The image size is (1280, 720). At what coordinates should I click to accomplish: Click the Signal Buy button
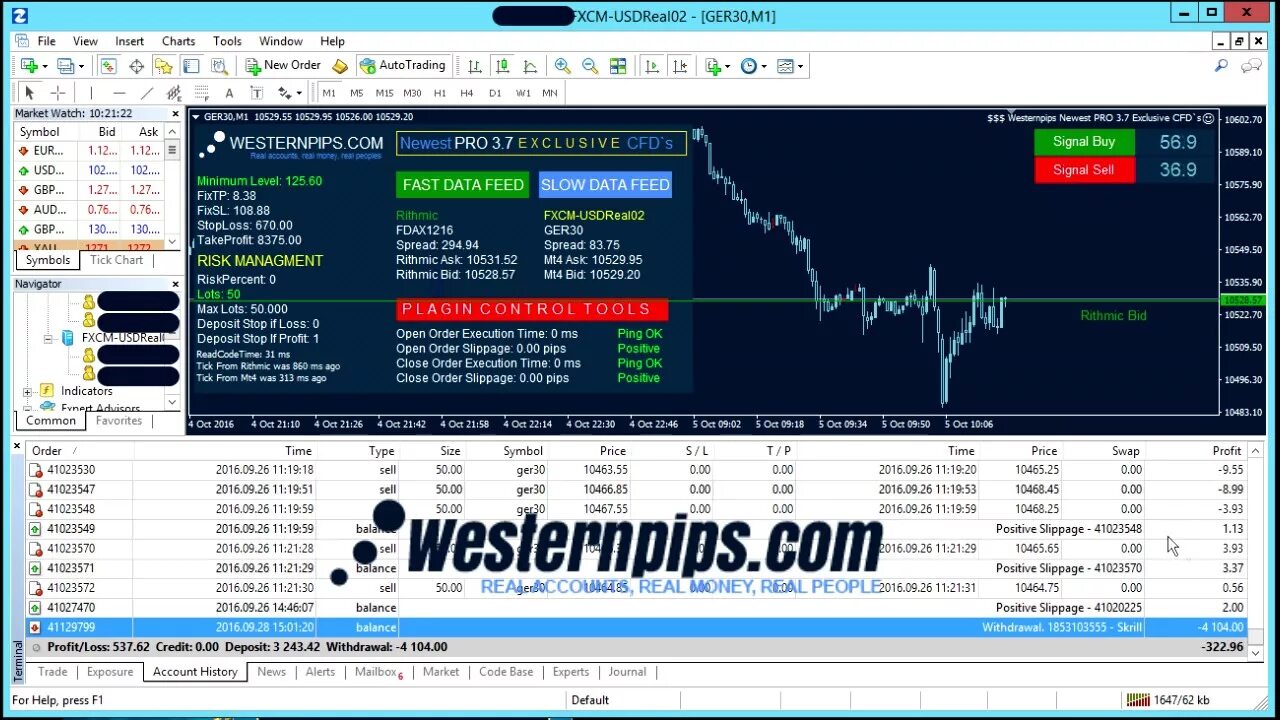click(1084, 142)
